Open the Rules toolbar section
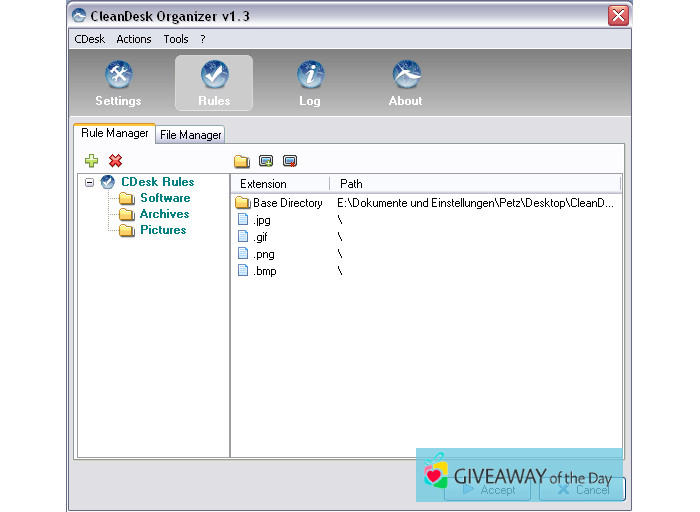Viewport: 700px width, 512px height. click(214, 83)
